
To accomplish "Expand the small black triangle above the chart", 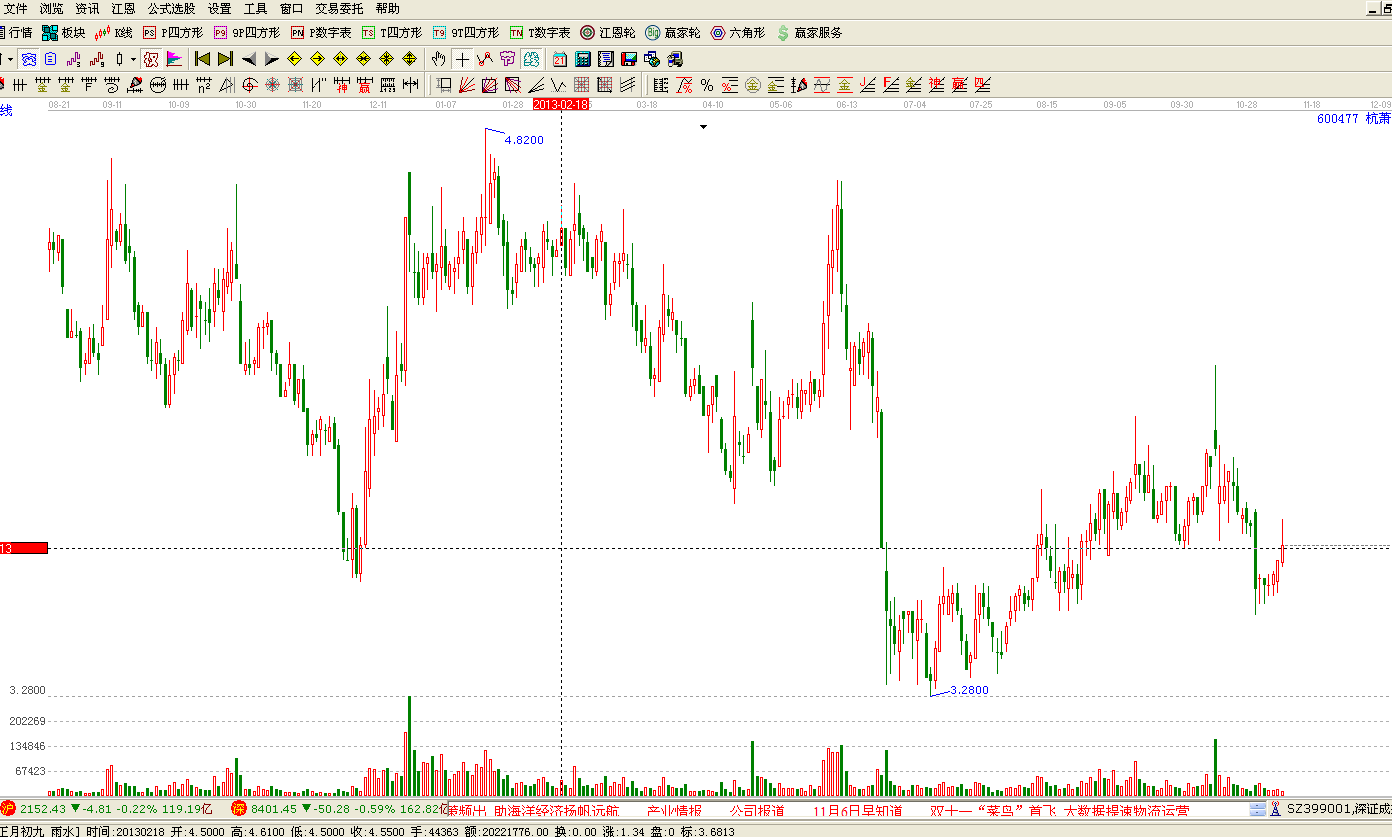I will pos(703,127).
